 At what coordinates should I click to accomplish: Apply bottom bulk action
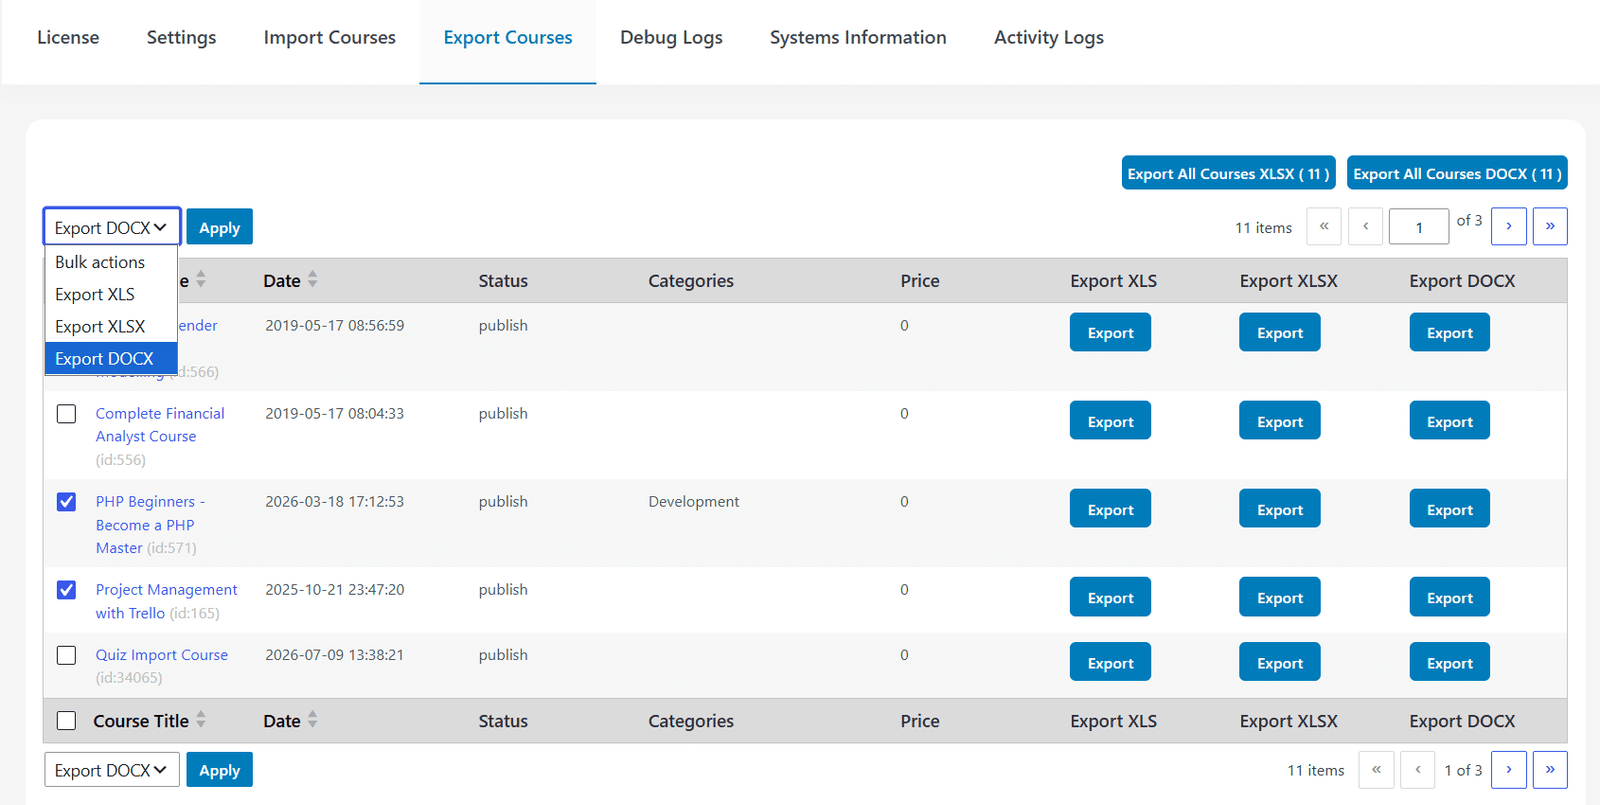(219, 770)
